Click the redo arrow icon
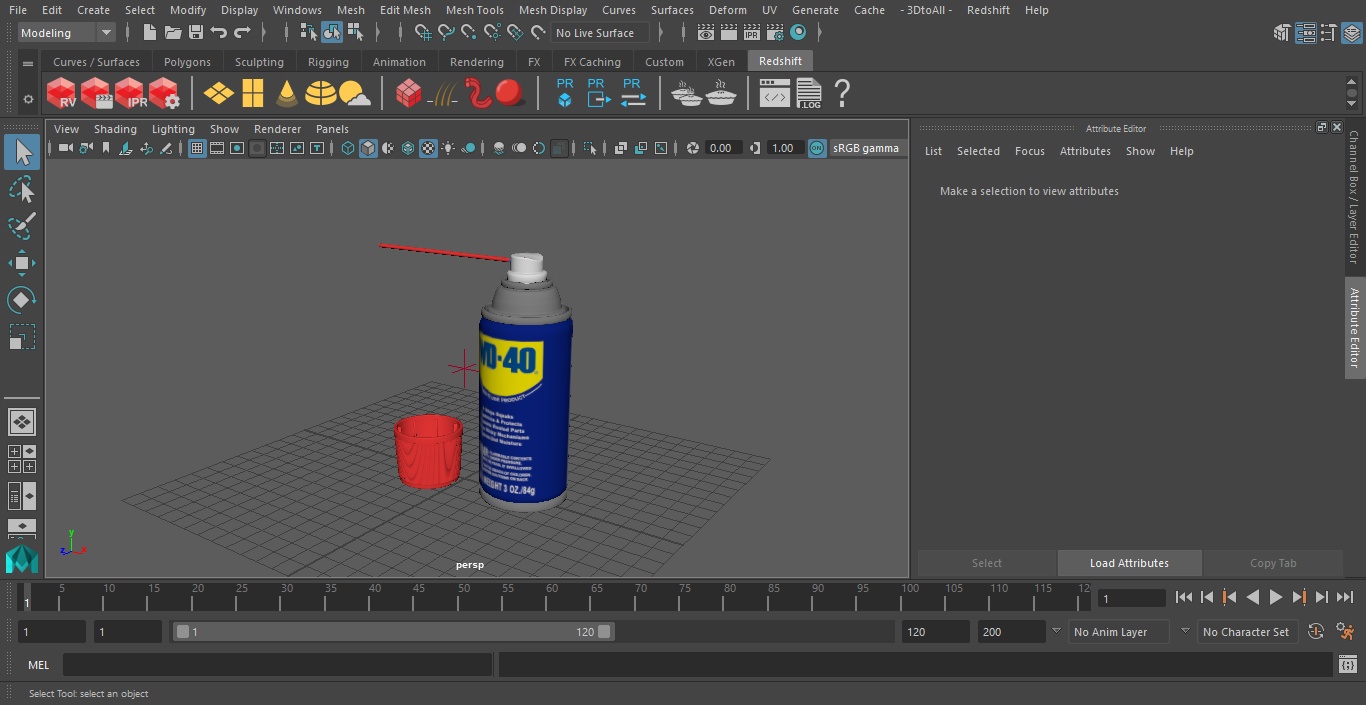Viewport: 1366px width, 705px height. click(242, 33)
